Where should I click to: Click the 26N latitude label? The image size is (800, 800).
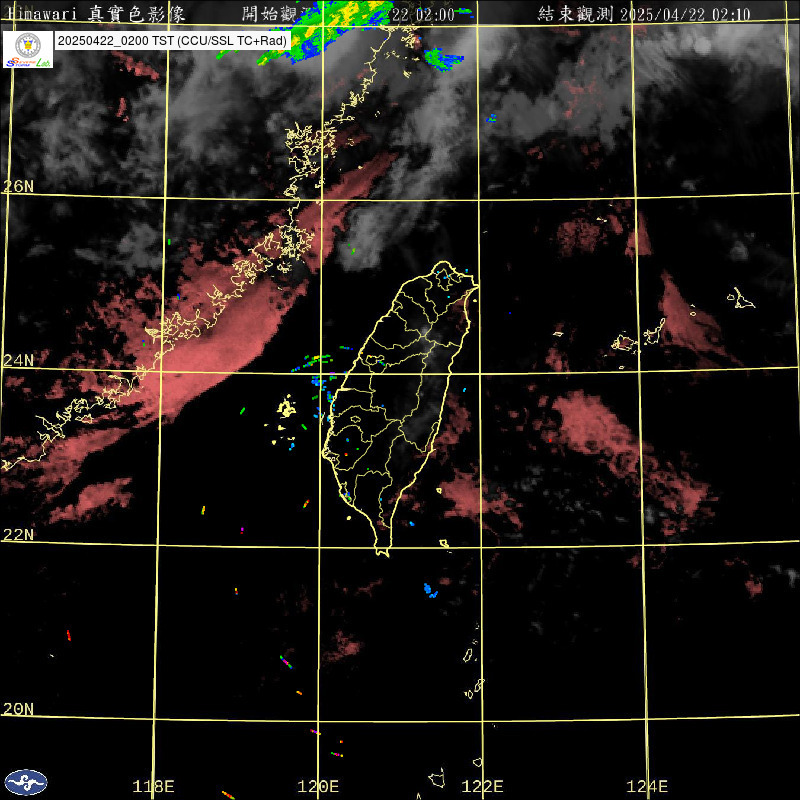point(18,186)
